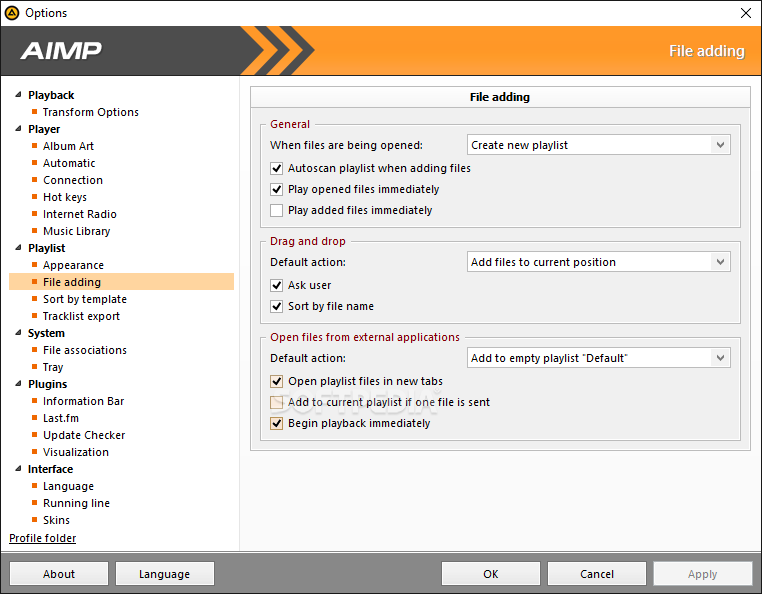The image size is (762, 594).
Task: Click the Apply button
Action: [703, 574]
